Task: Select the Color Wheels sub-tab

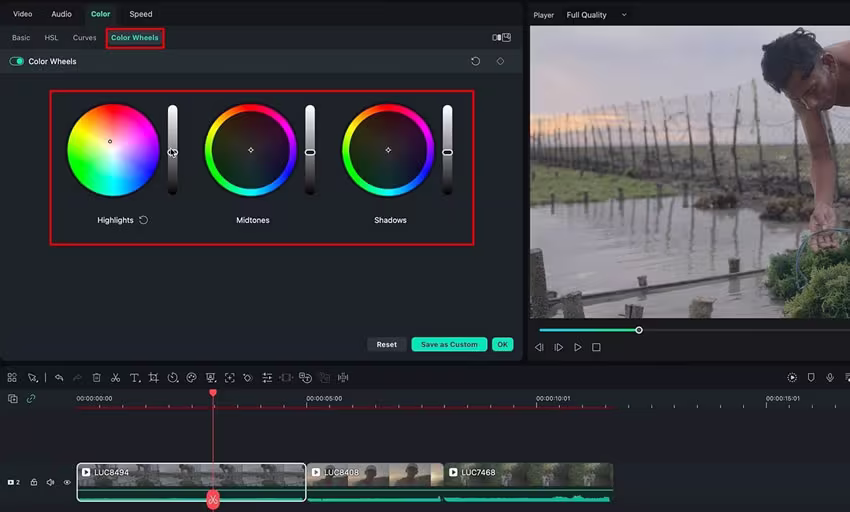Action: pyautogui.click(x=135, y=37)
